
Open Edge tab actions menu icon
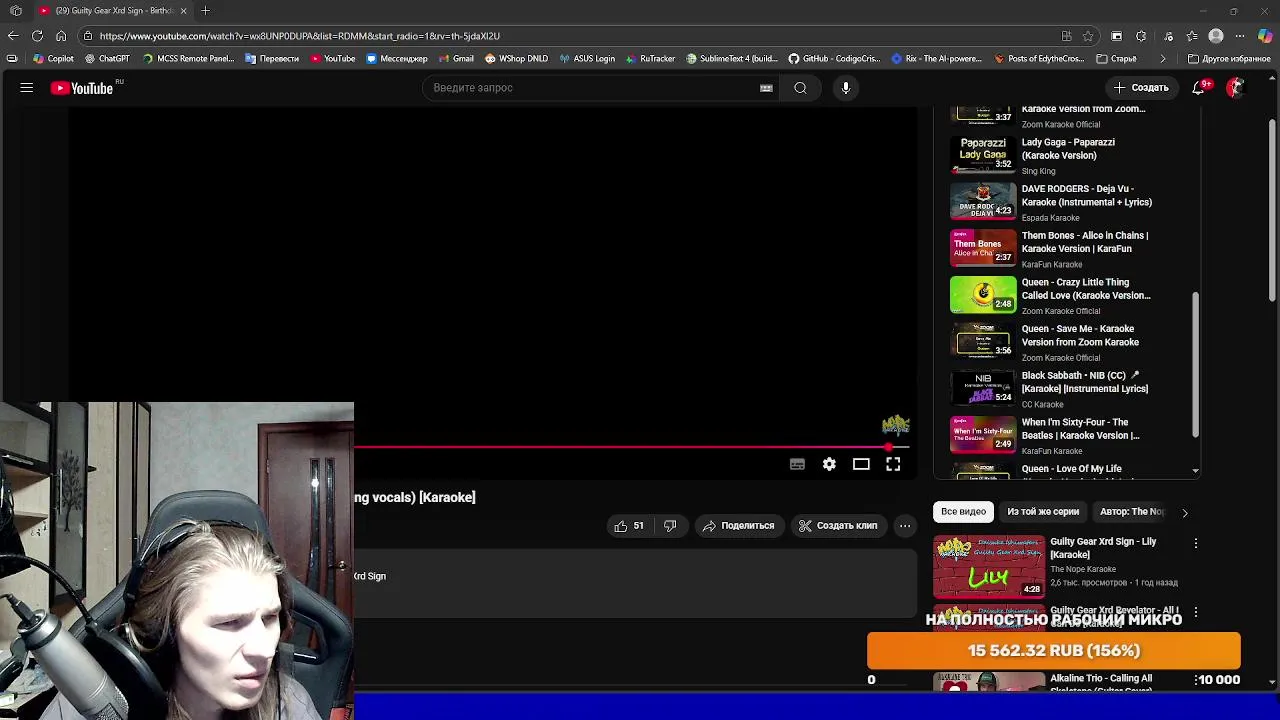click(x=16, y=11)
